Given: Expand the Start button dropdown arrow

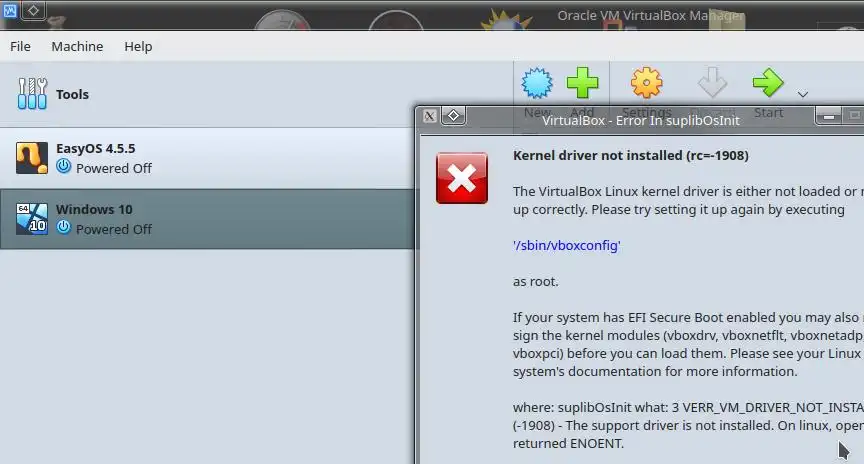Looking at the screenshot, I should (803, 94).
